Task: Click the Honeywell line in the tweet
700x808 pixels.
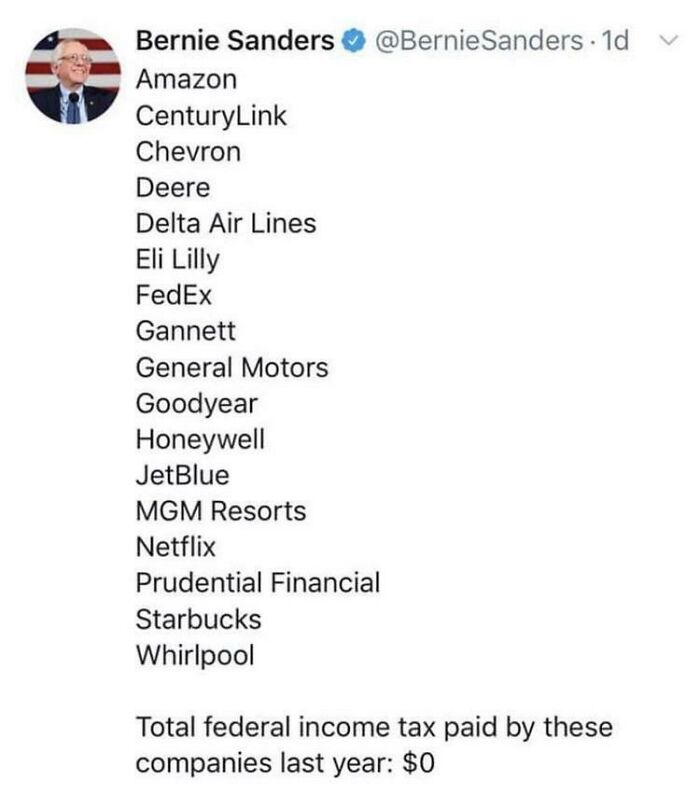Action: [201, 439]
